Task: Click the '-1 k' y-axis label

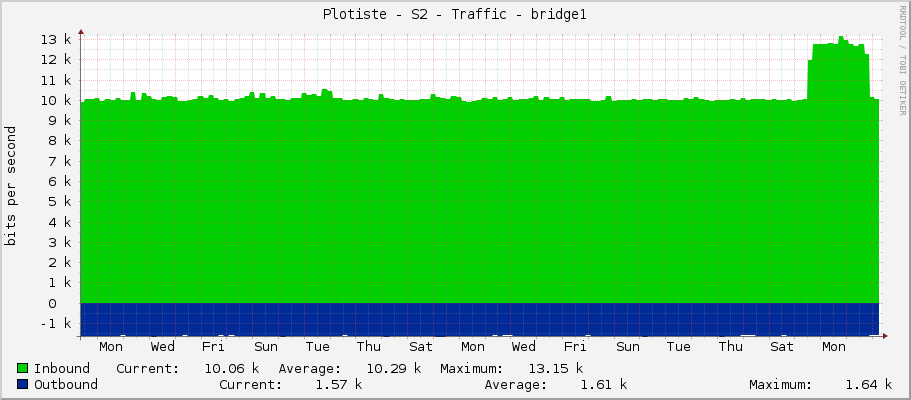Action: (56, 324)
